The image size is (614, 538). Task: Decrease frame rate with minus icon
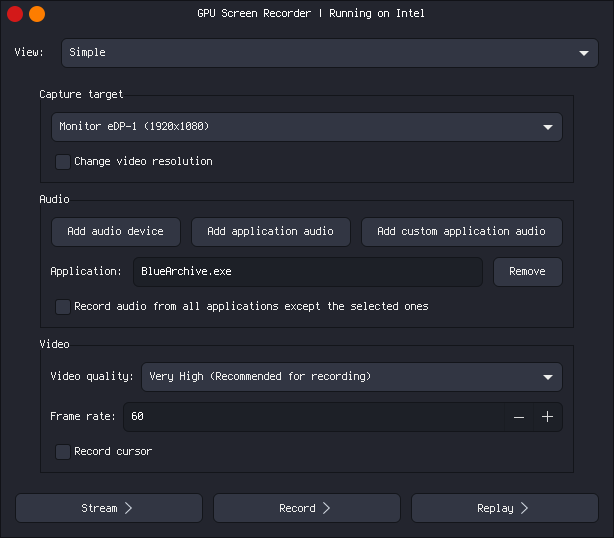[519, 417]
